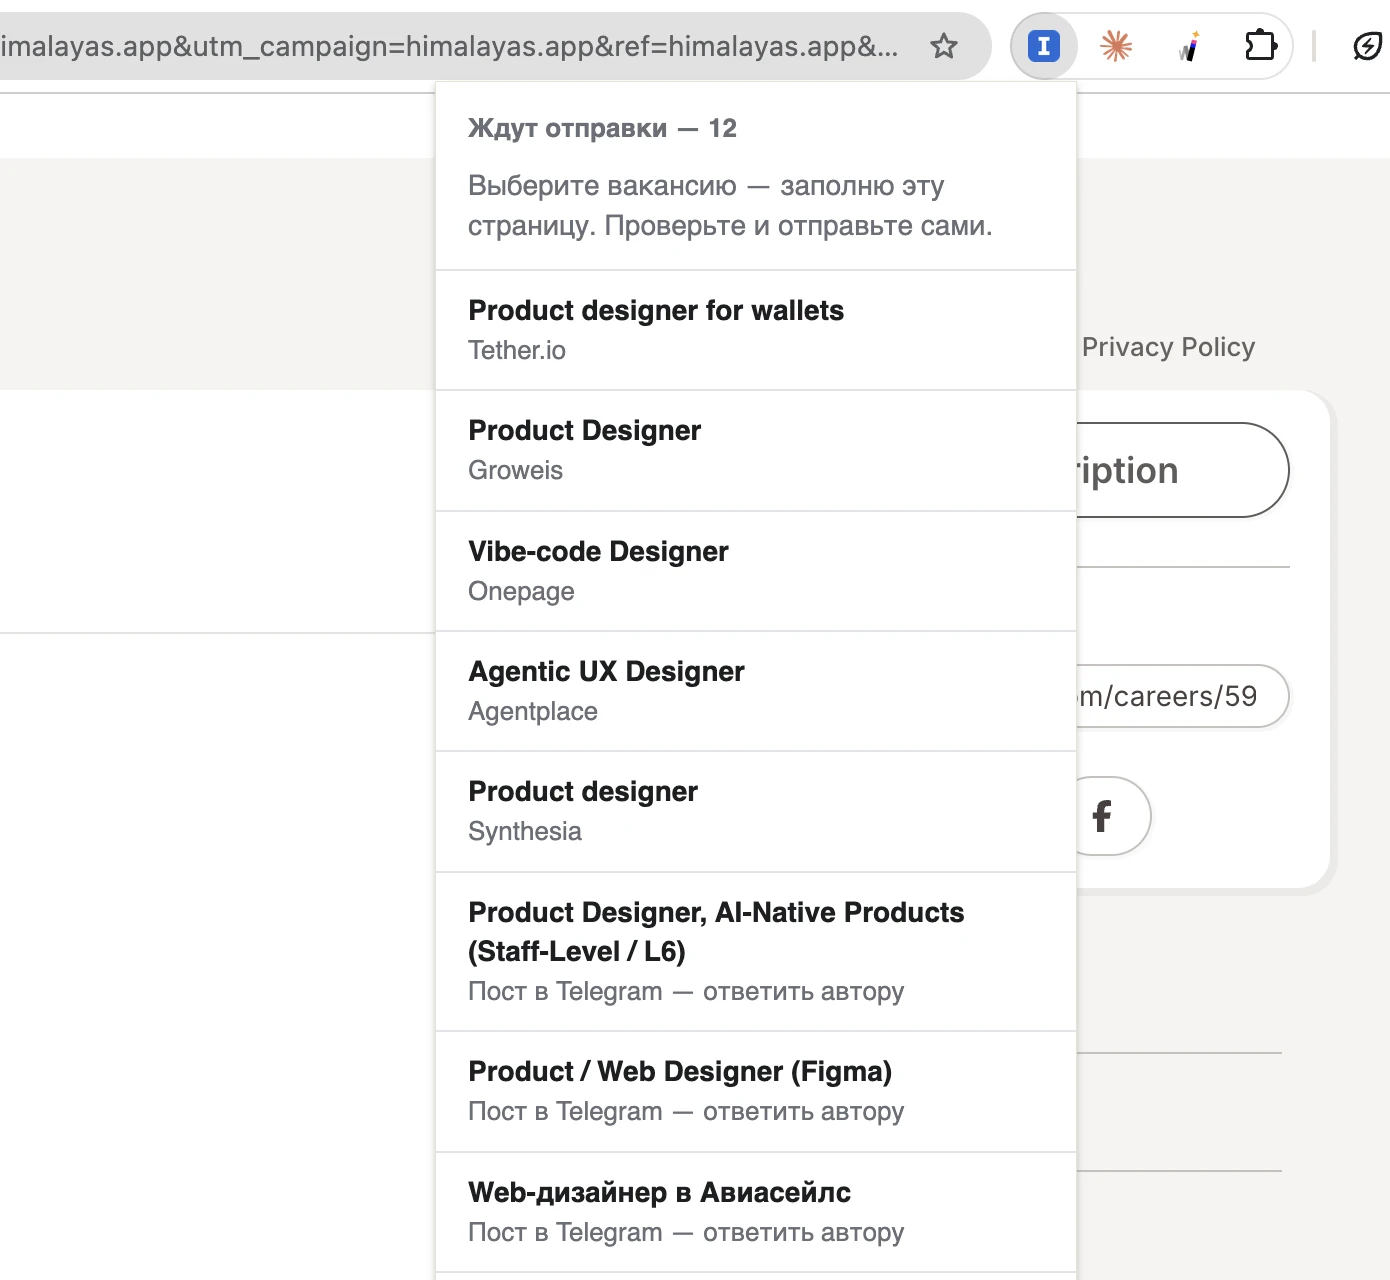Viewport: 1390px width, 1280px height.
Task: Open the orange starburst extension
Action: (1116, 46)
